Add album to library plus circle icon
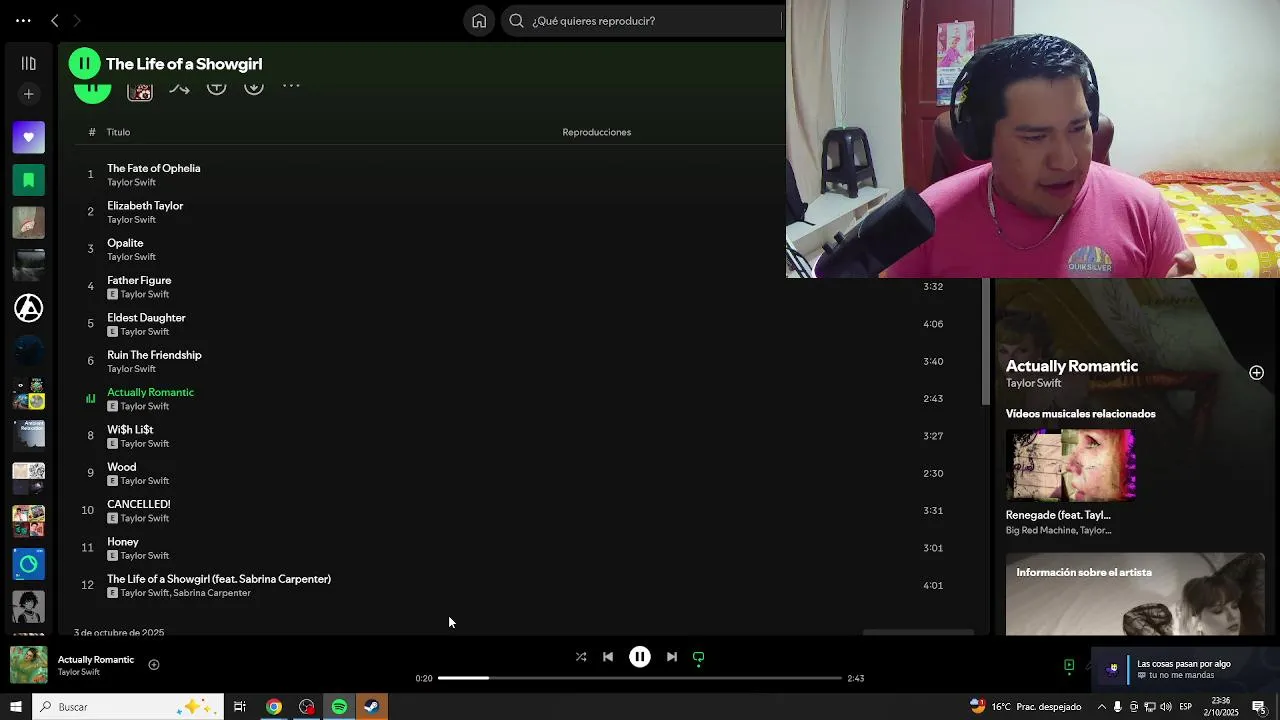The height and width of the screenshot is (720, 1280). click(x=216, y=88)
